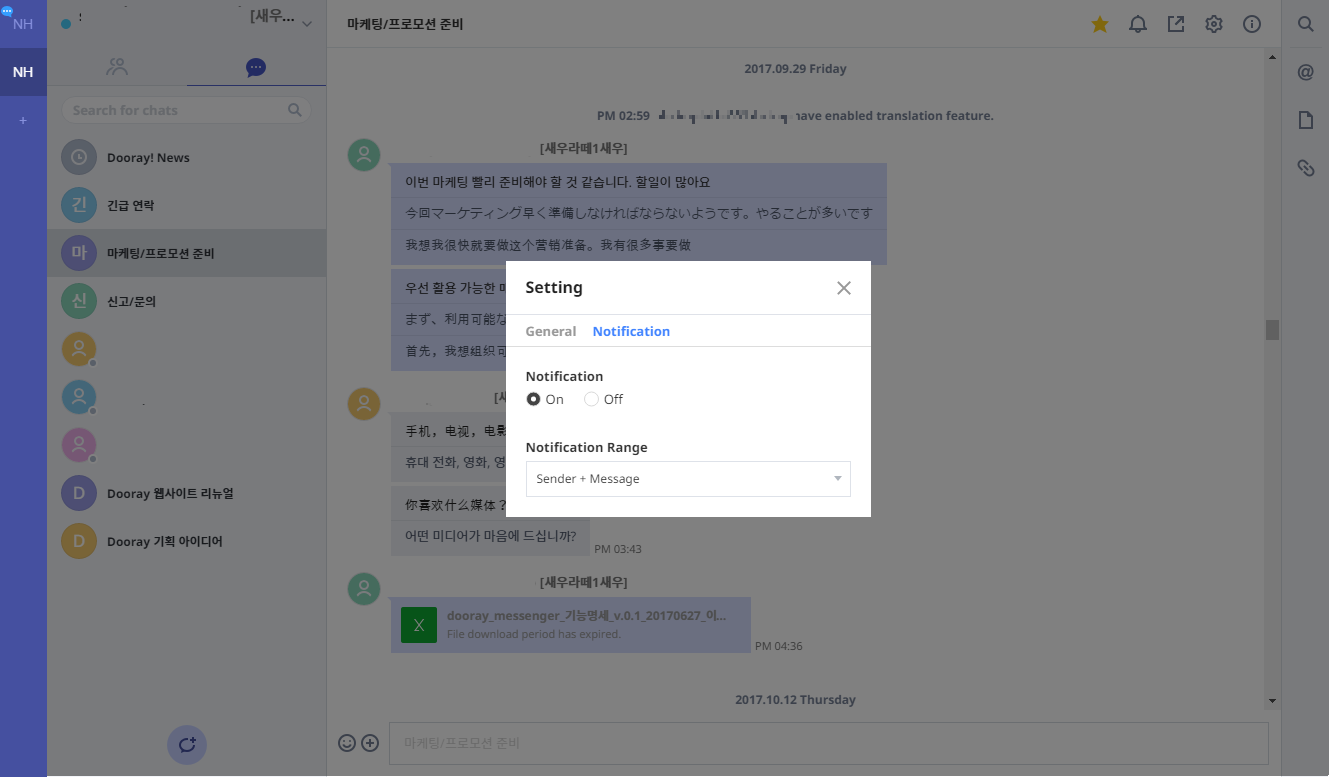Click green sender avatar of first message
Screen dimensions: 1329x777
[364, 155]
